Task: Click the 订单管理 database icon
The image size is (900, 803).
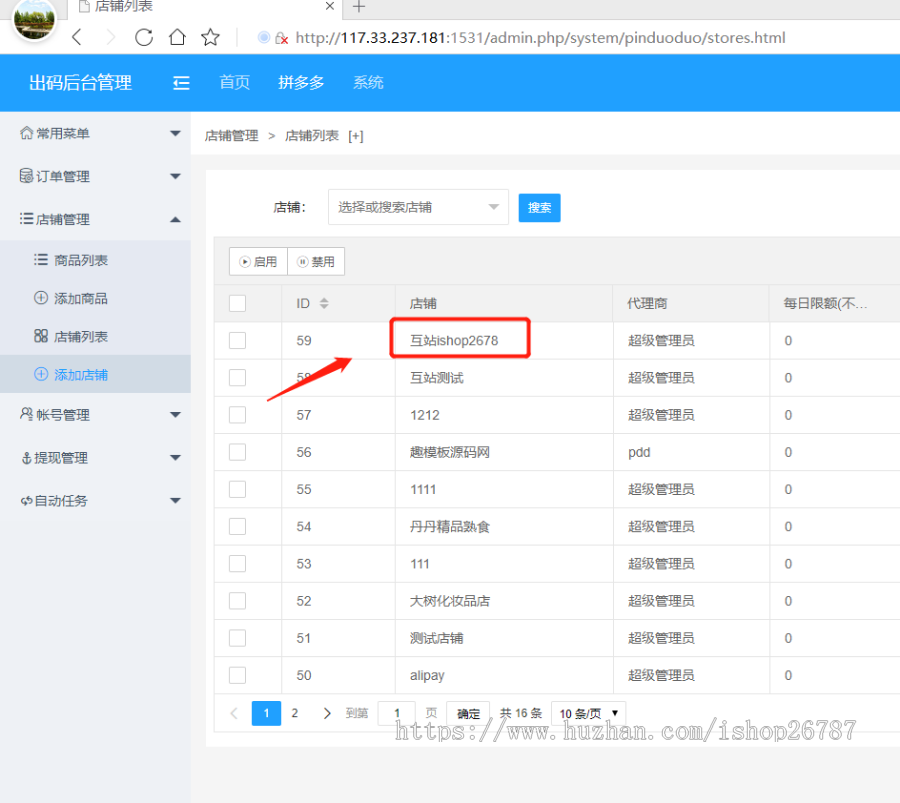Action: (x=25, y=176)
